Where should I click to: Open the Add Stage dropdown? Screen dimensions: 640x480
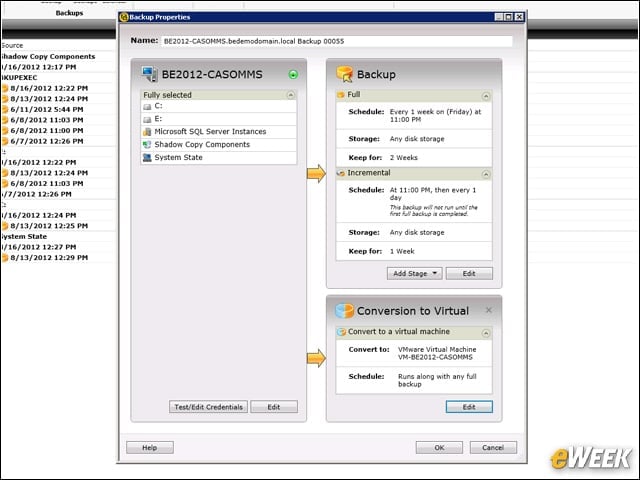click(414, 273)
